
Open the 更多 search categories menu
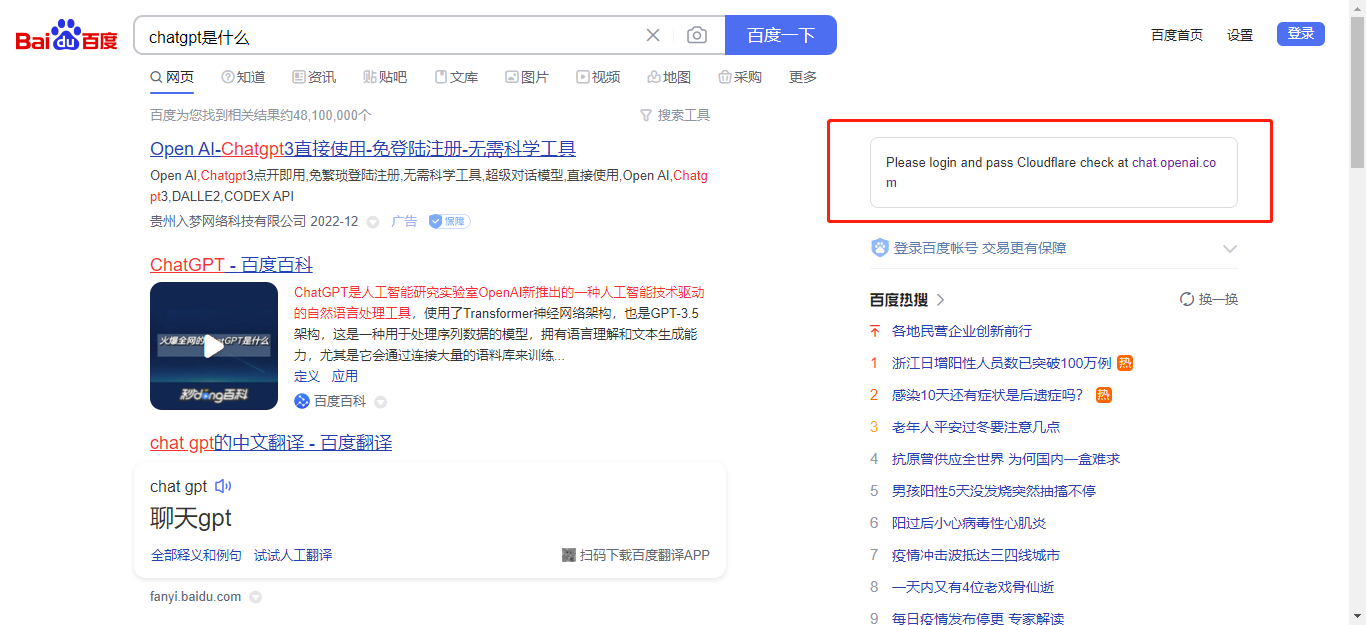tap(803, 77)
